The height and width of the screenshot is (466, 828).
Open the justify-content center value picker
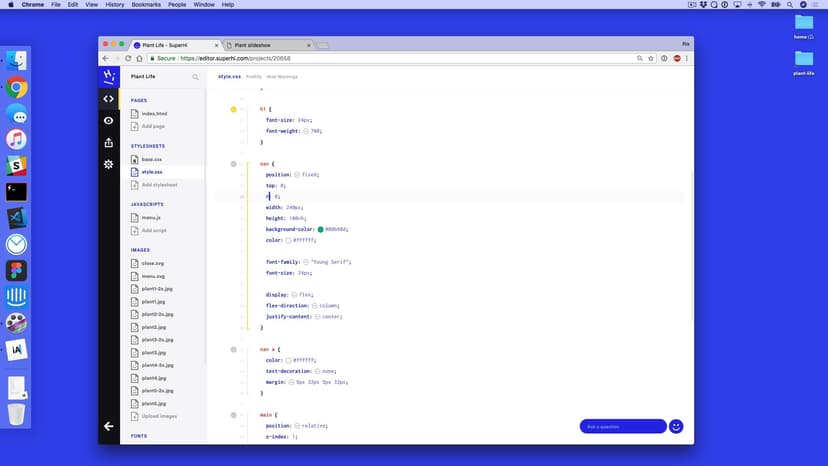click(317, 316)
